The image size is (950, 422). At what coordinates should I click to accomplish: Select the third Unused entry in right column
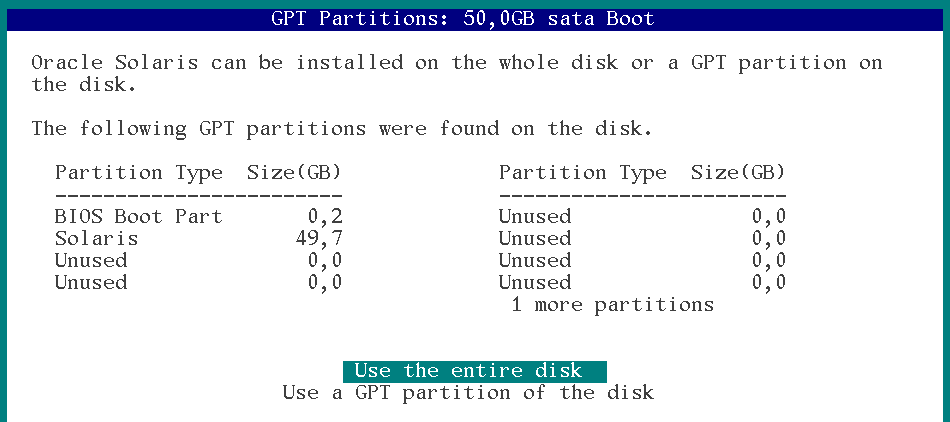click(535, 260)
